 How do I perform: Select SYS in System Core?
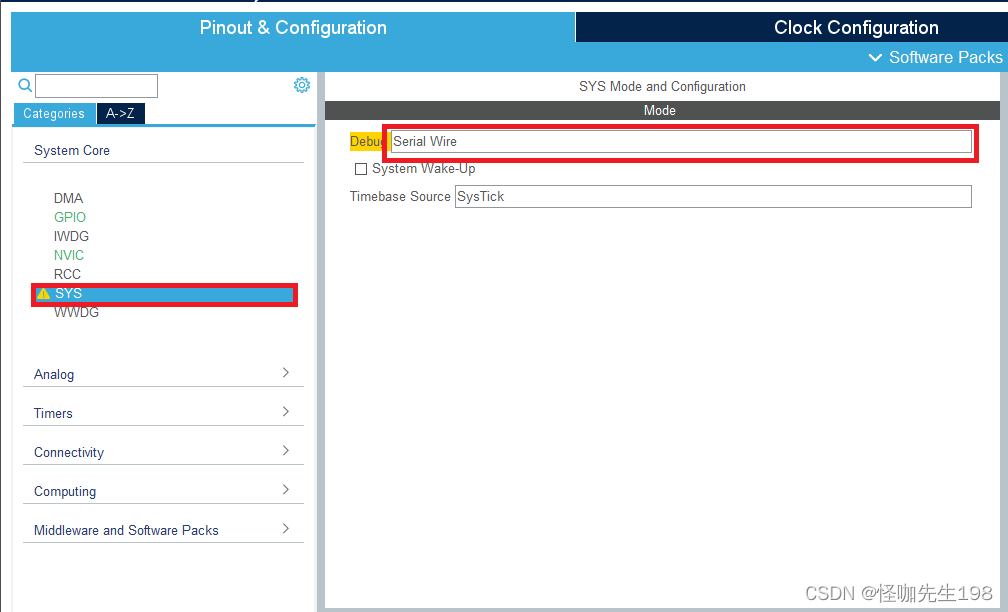(x=165, y=294)
